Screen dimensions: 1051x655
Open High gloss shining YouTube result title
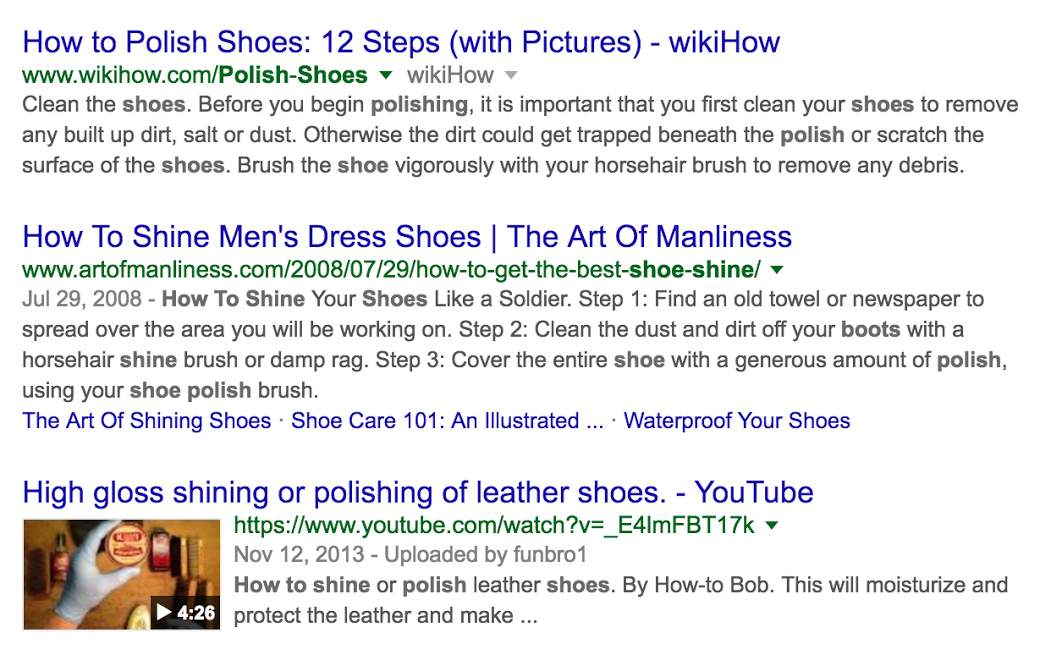click(418, 492)
